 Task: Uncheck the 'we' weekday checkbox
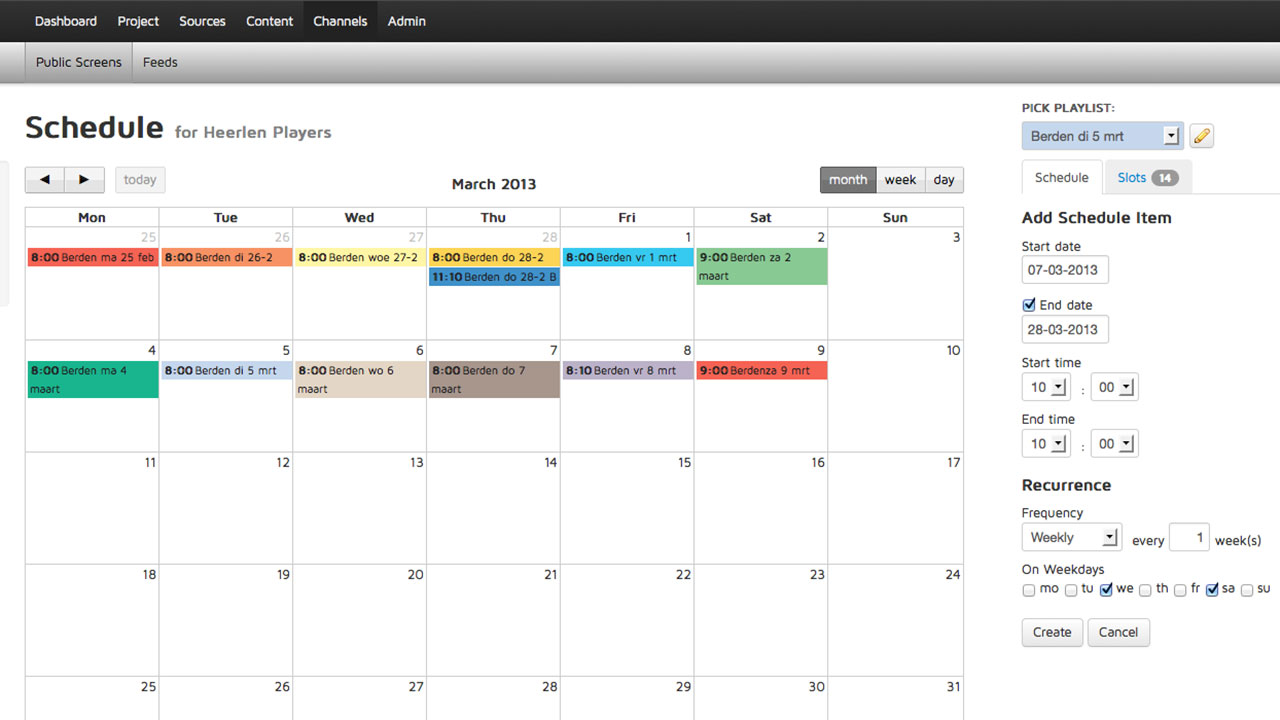(1106, 590)
